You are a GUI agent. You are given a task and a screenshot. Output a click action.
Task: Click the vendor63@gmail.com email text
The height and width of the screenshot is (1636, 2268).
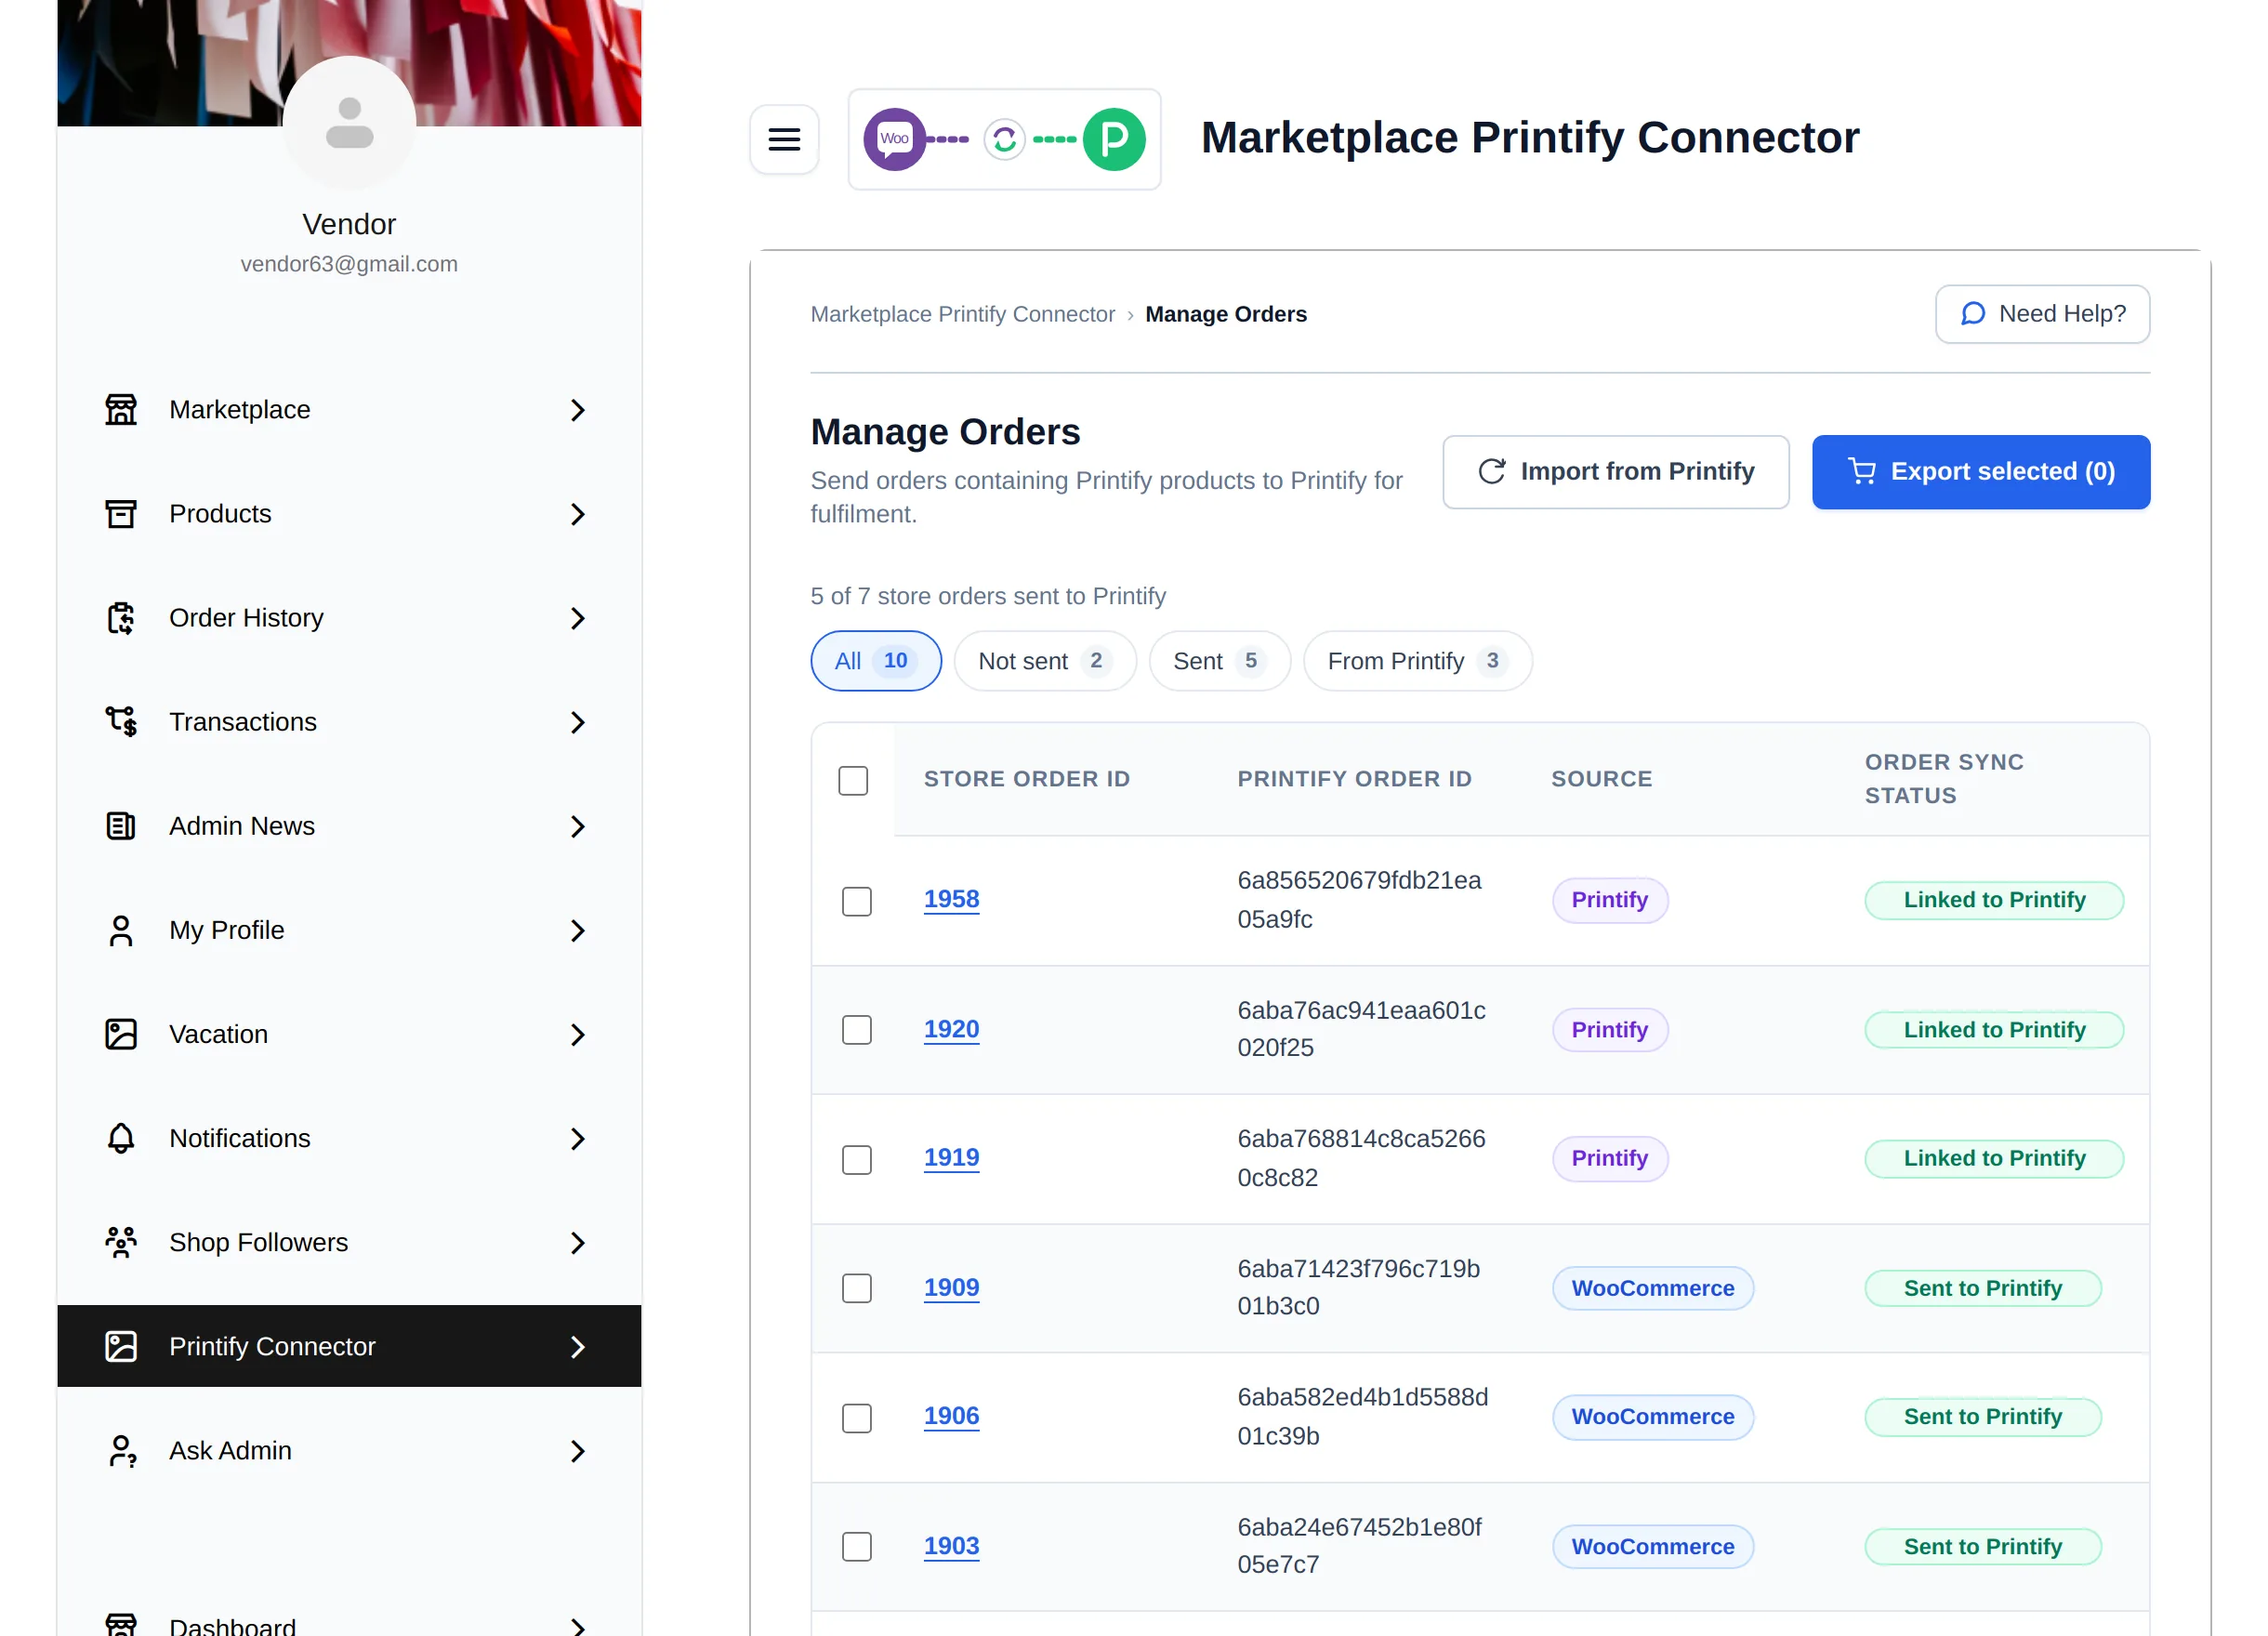coord(349,264)
